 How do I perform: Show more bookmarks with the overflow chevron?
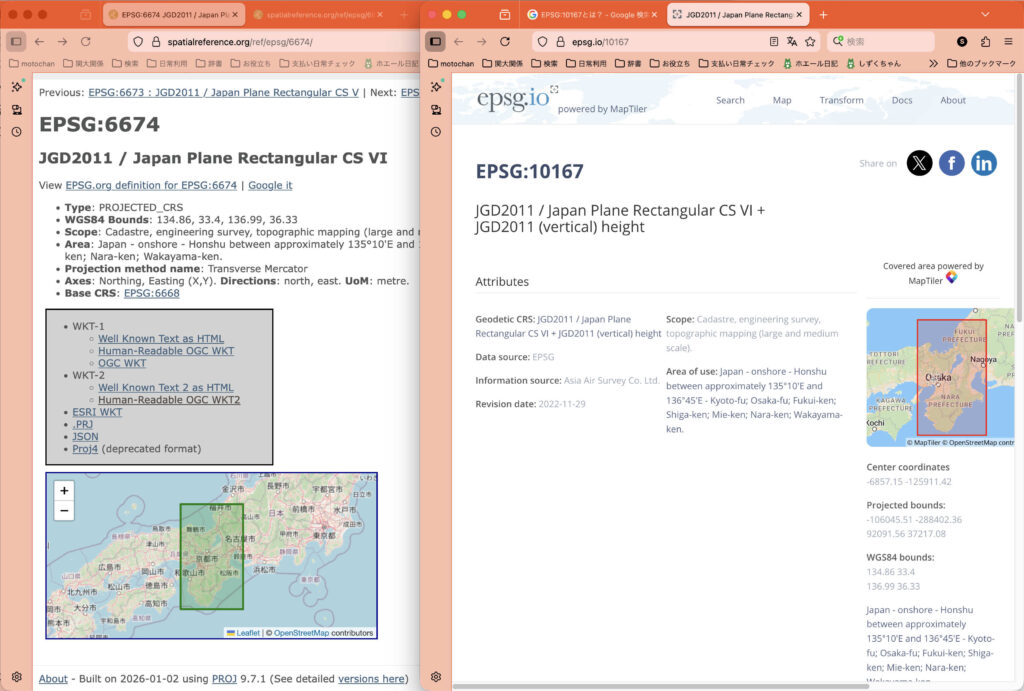pos(934,63)
